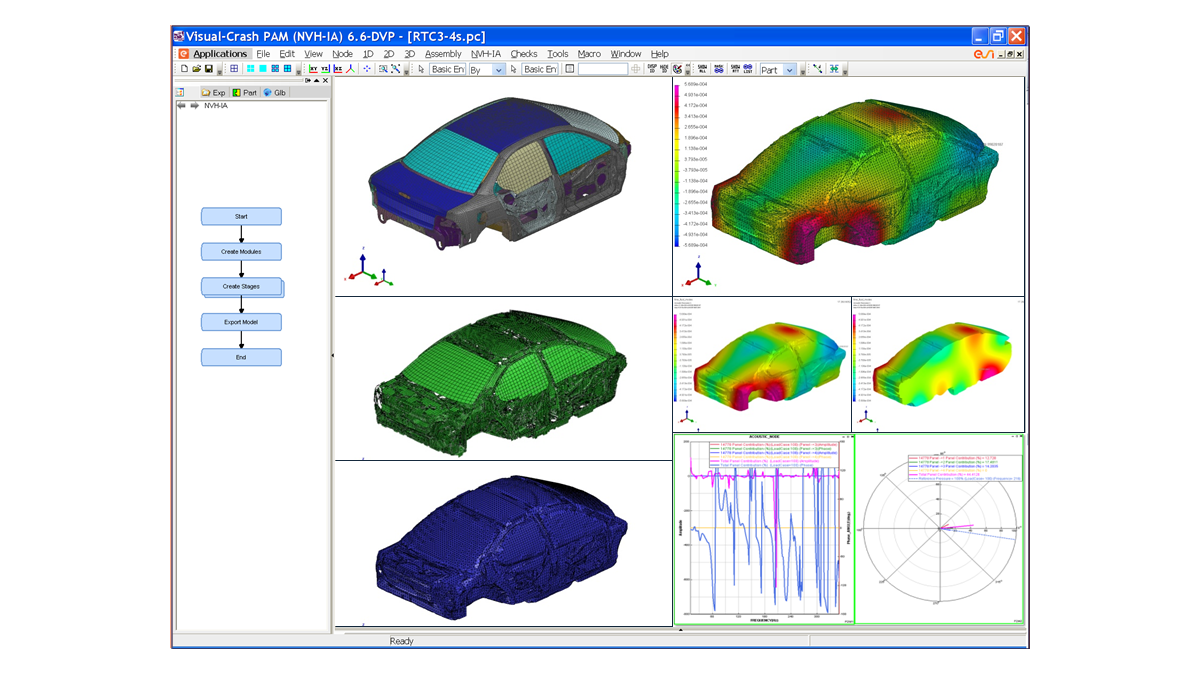Click the four-pane grid layout icon
1200x675 pixels.
click(x=287, y=69)
